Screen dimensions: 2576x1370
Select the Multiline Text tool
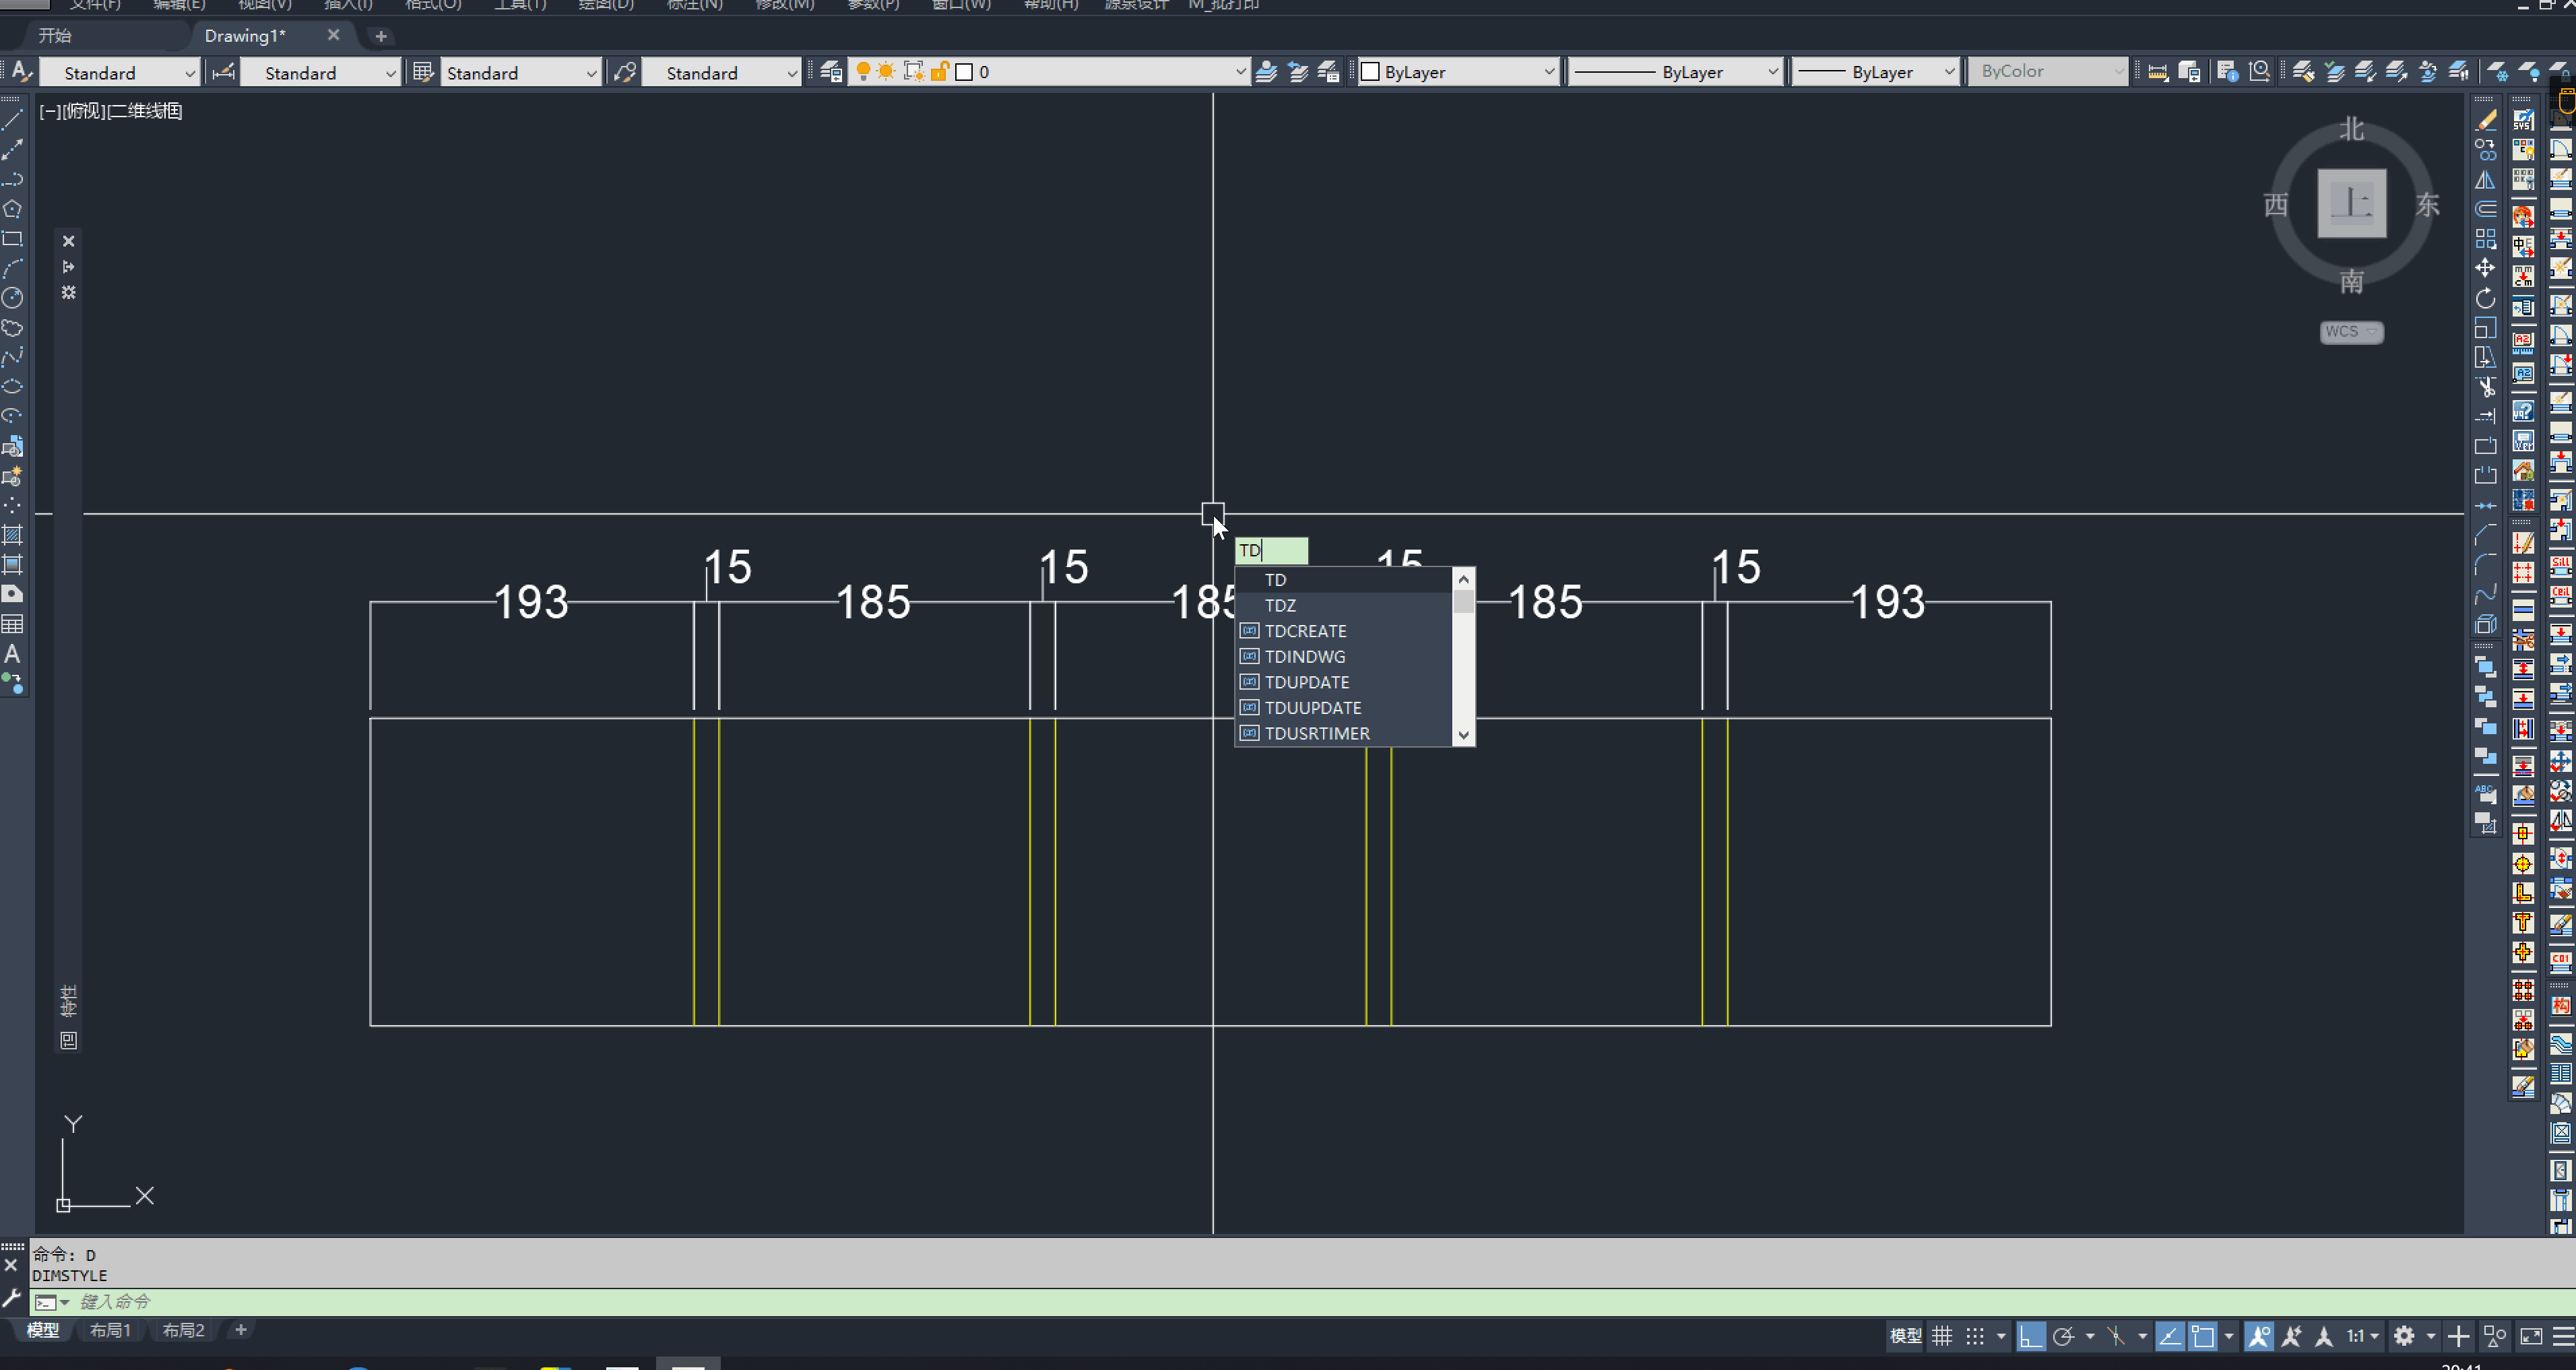click(x=12, y=654)
